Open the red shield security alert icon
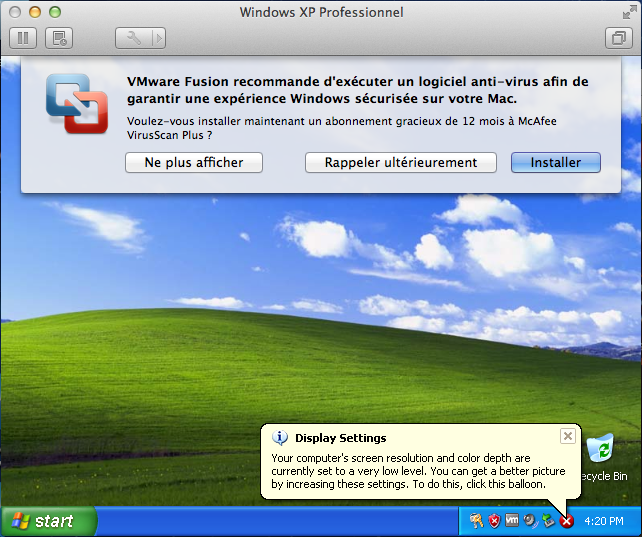Screen dimensions: 642x537 tap(494, 521)
